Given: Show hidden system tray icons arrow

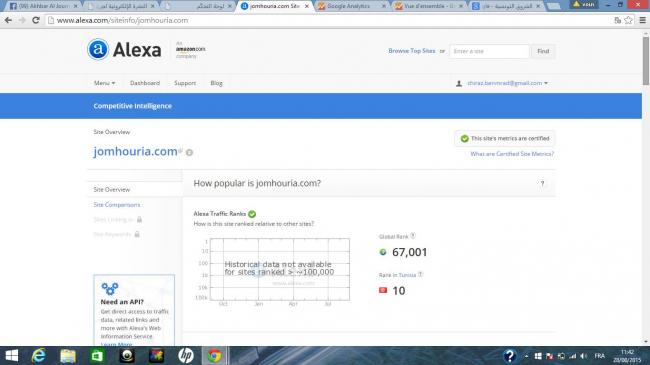Looking at the screenshot, I should [526, 356].
